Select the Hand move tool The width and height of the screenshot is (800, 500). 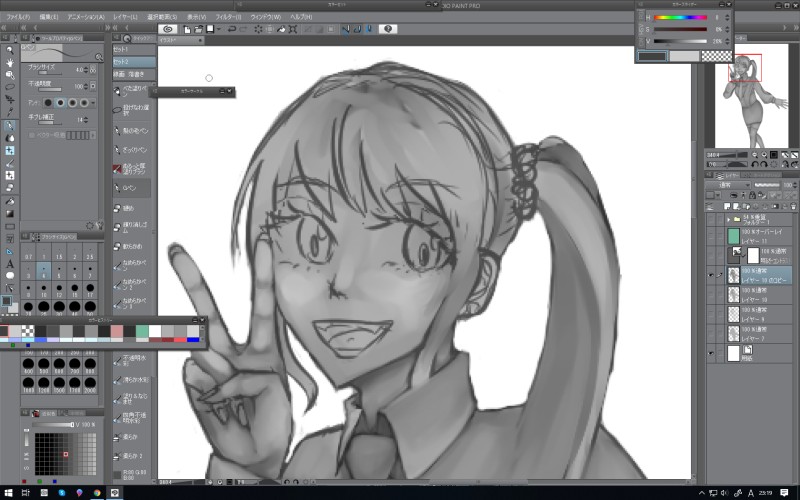(10, 62)
